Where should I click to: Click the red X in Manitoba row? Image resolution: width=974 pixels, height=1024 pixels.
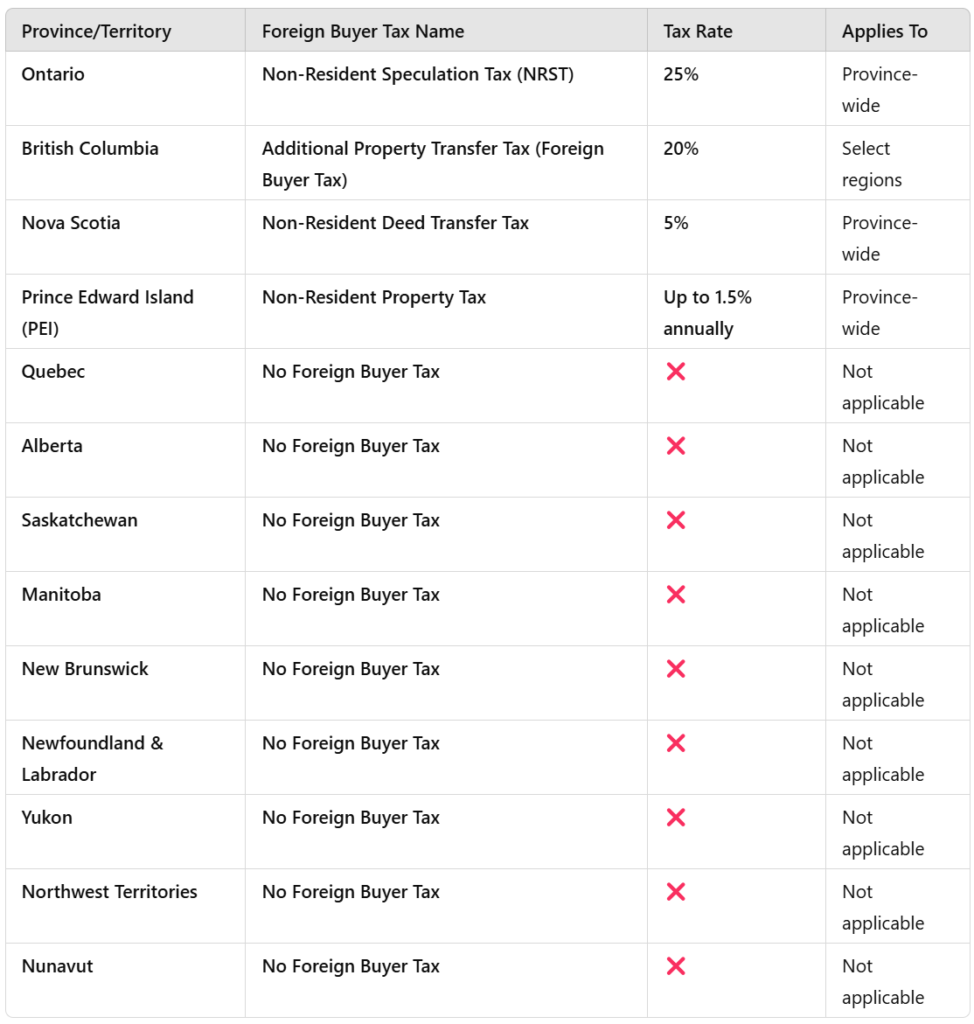click(x=676, y=595)
